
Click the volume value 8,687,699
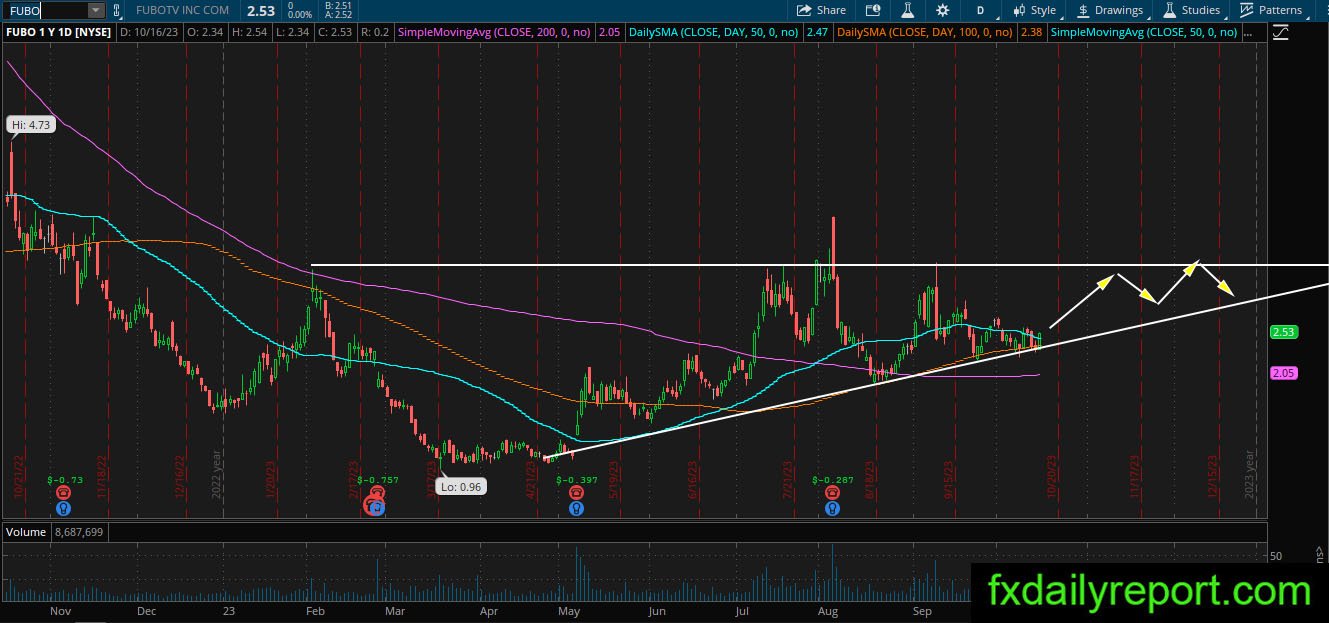(x=77, y=532)
